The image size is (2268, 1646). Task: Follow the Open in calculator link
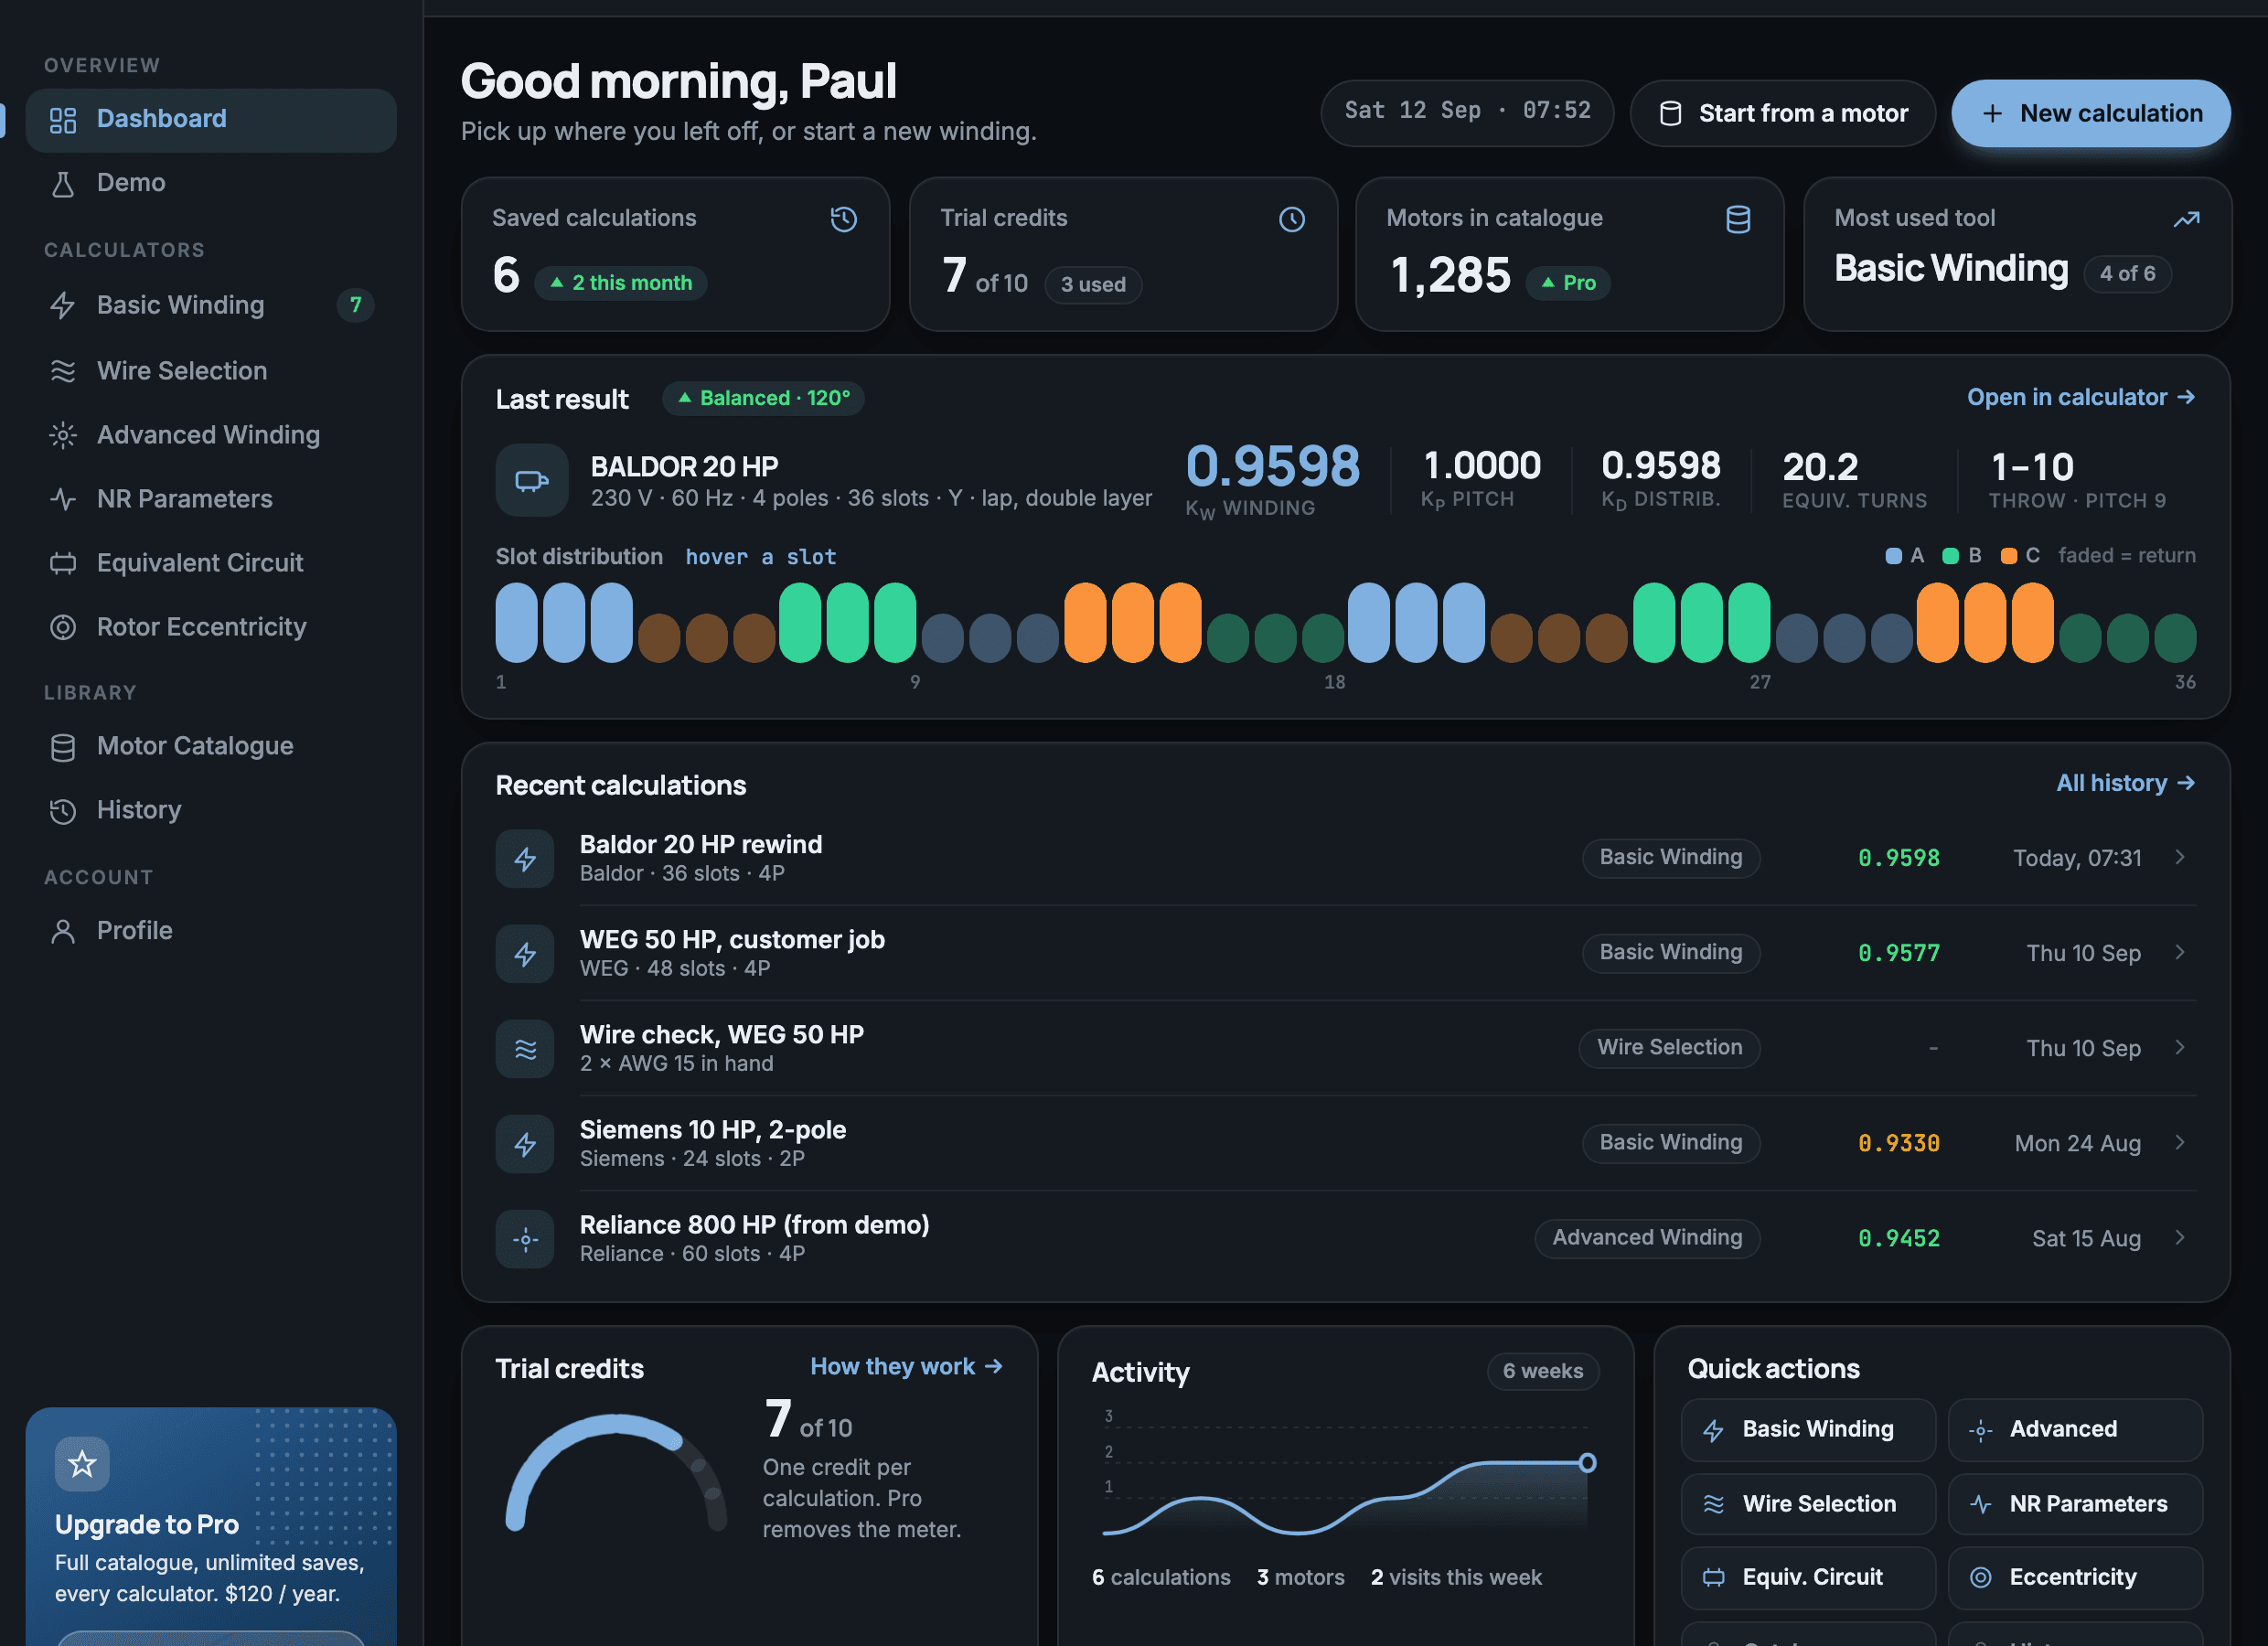[x=2081, y=397]
